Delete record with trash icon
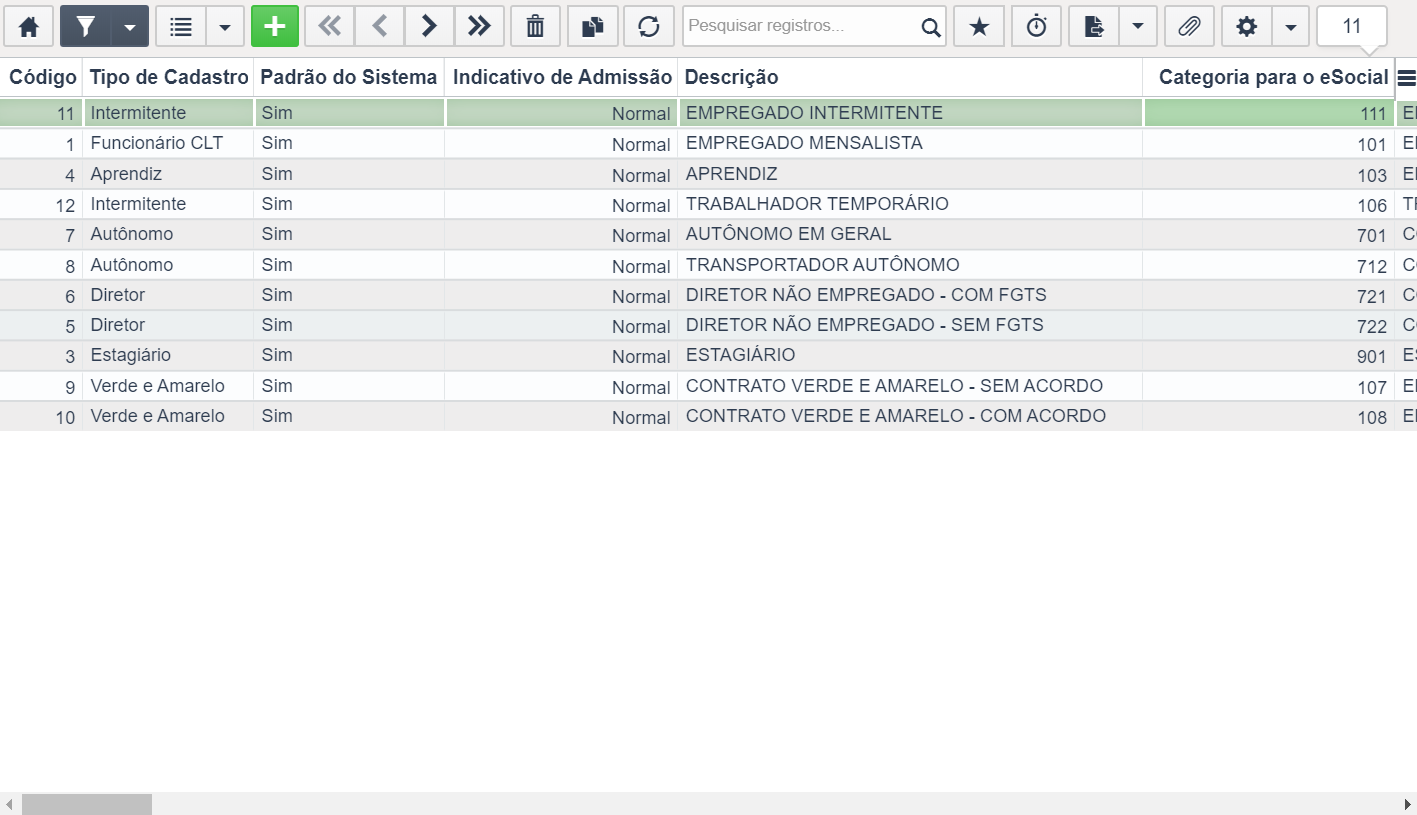The height and width of the screenshot is (815, 1417). tap(535, 26)
